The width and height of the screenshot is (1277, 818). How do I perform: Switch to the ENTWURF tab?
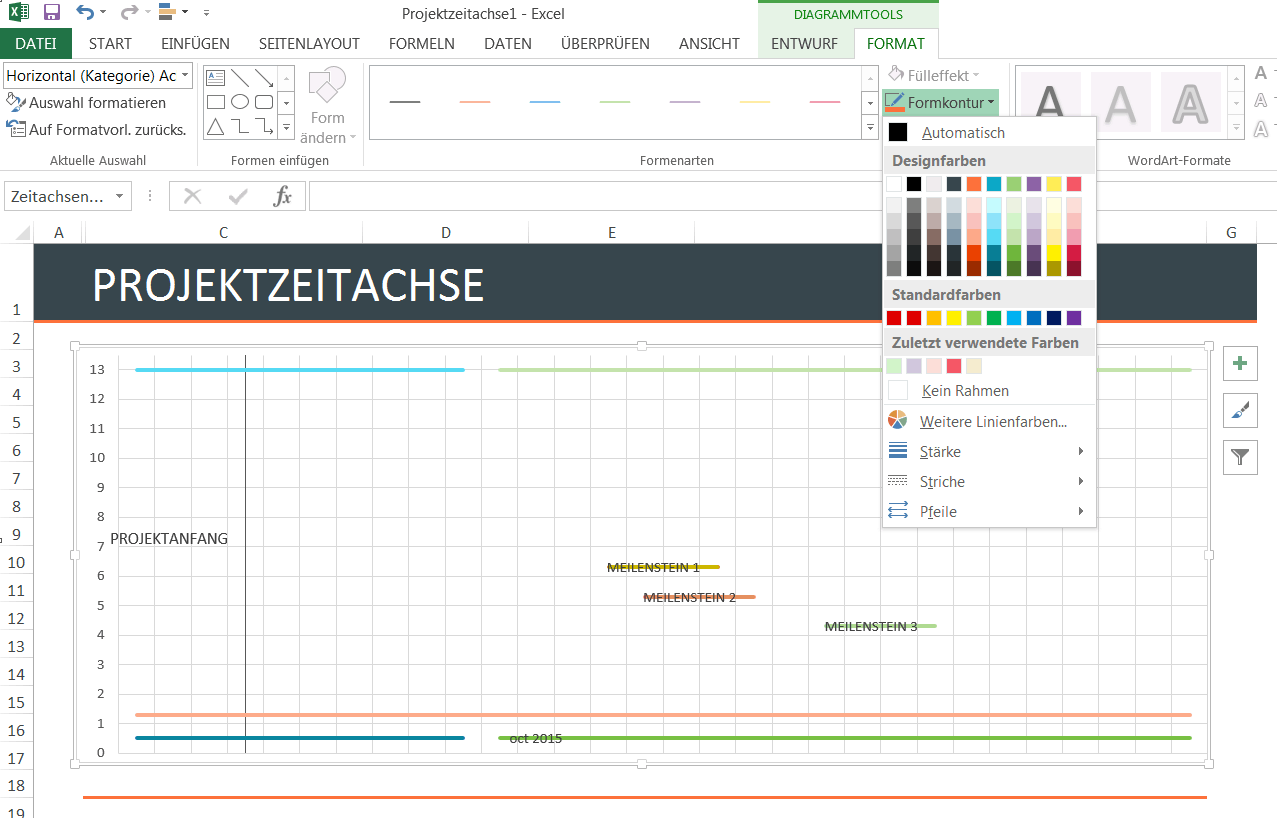805,44
